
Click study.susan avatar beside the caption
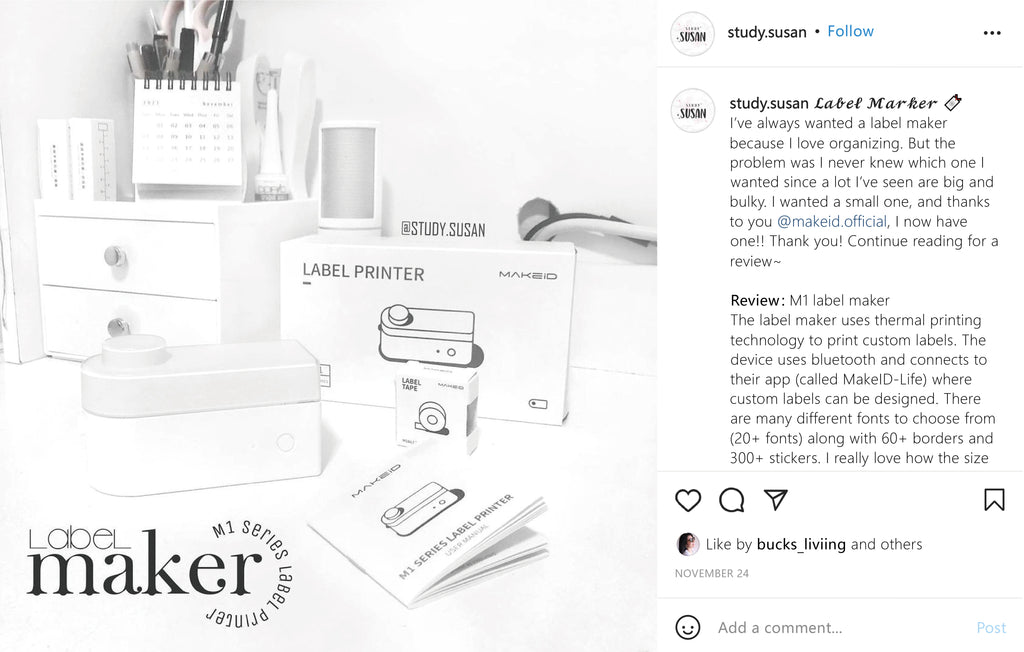tap(692, 111)
